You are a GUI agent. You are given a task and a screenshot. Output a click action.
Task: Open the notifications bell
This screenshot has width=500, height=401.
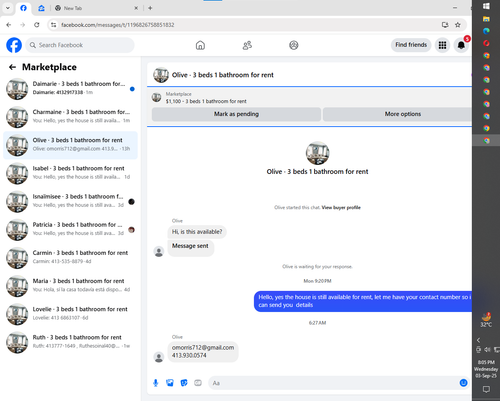click(461, 45)
